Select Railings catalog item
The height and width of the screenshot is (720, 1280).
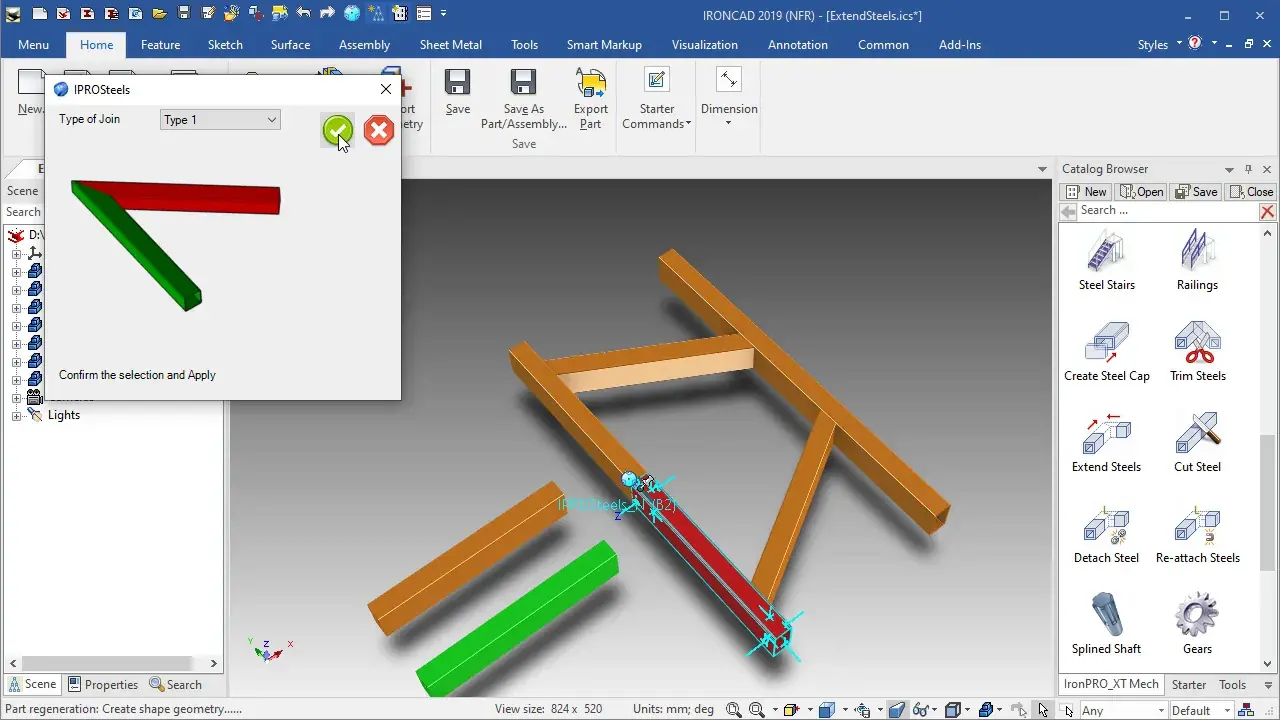(1197, 260)
